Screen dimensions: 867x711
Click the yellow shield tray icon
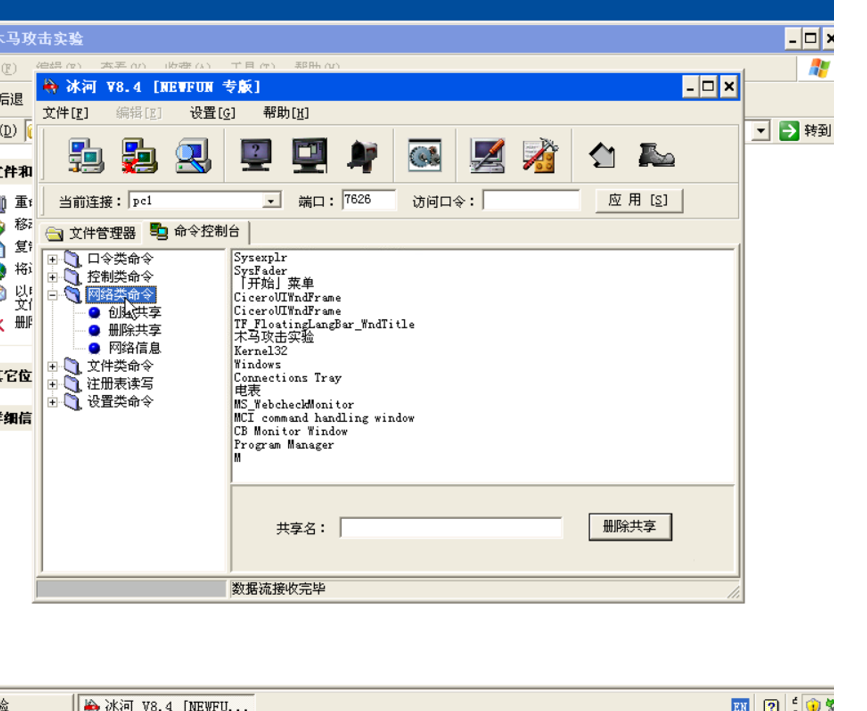click(813, 705)
